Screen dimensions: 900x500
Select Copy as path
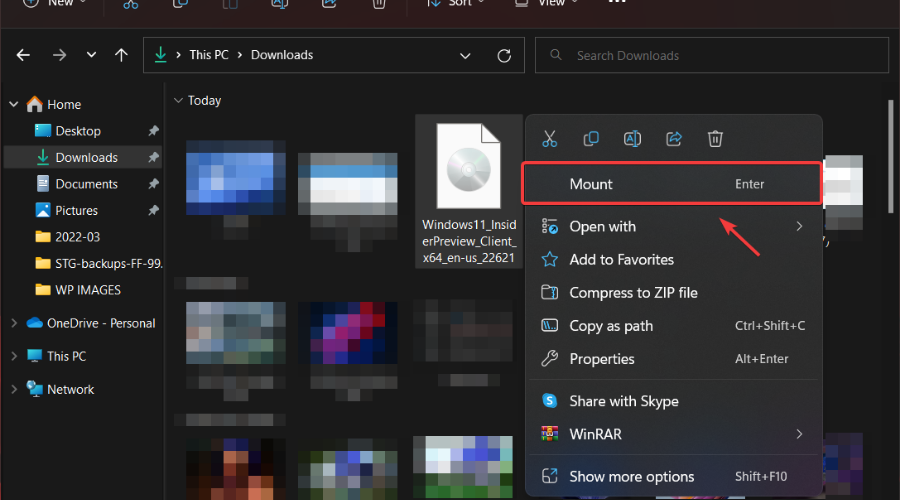(x=674, y=326)
